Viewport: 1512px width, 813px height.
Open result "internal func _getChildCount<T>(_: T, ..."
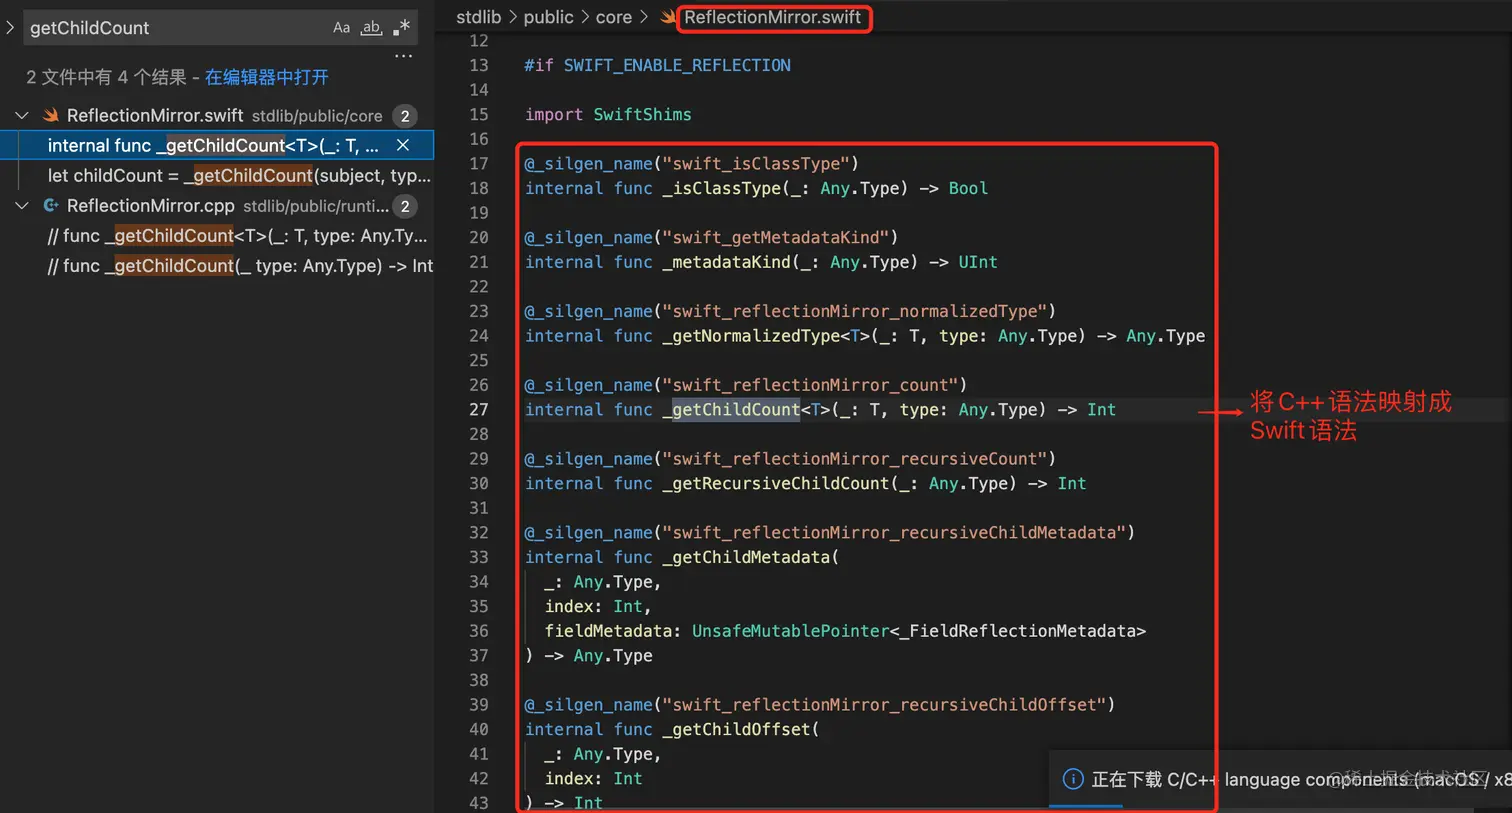point(213,146)
